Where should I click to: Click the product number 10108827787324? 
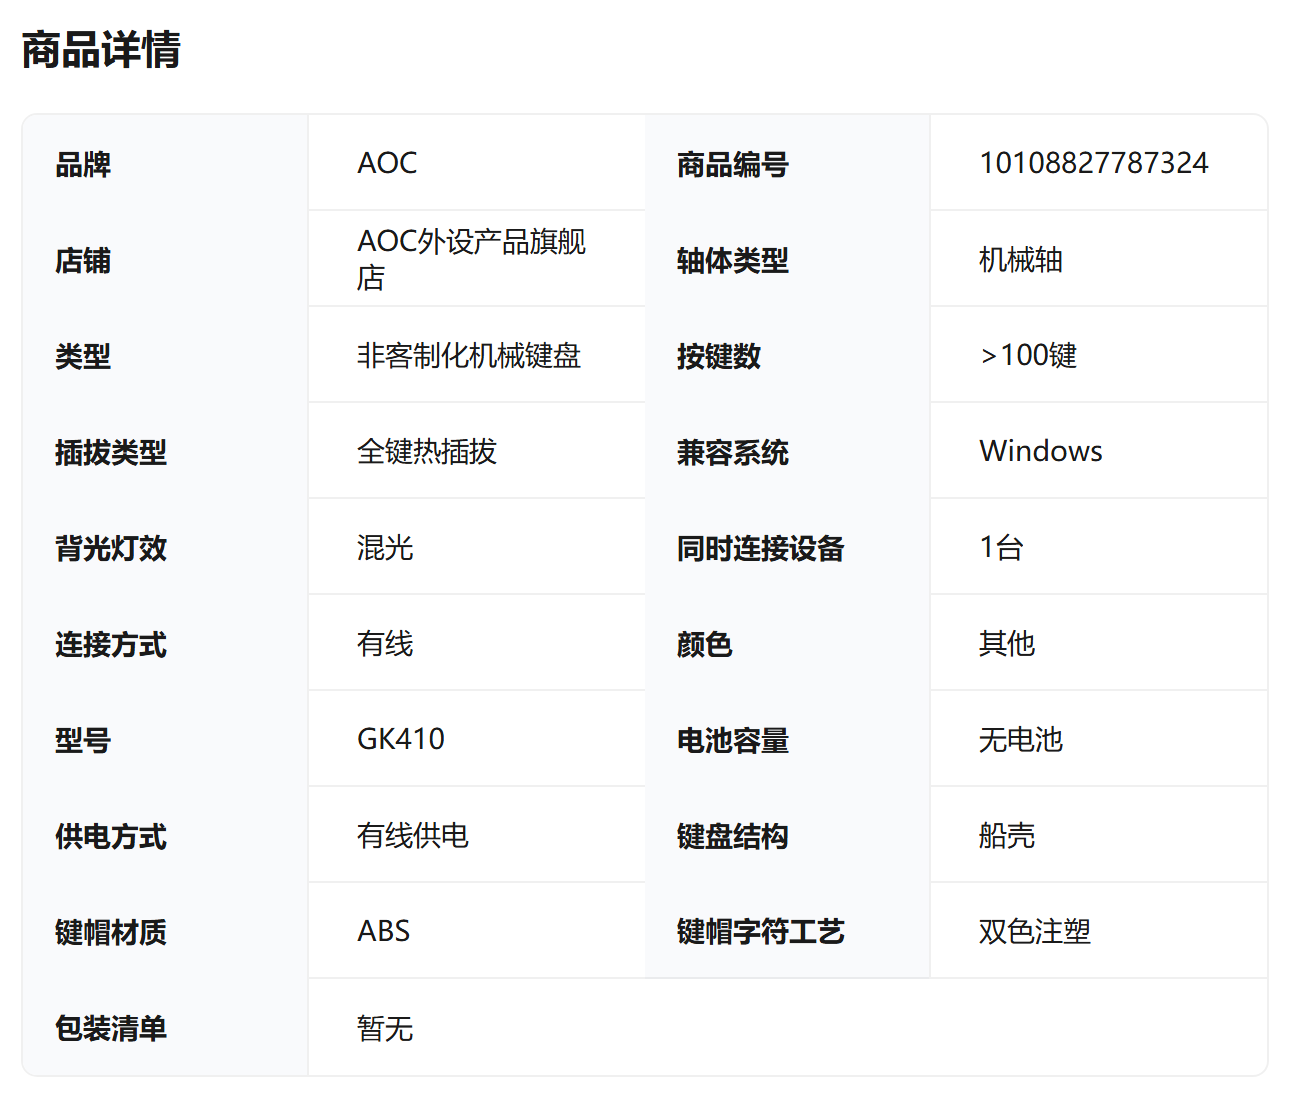point(1093,163)
